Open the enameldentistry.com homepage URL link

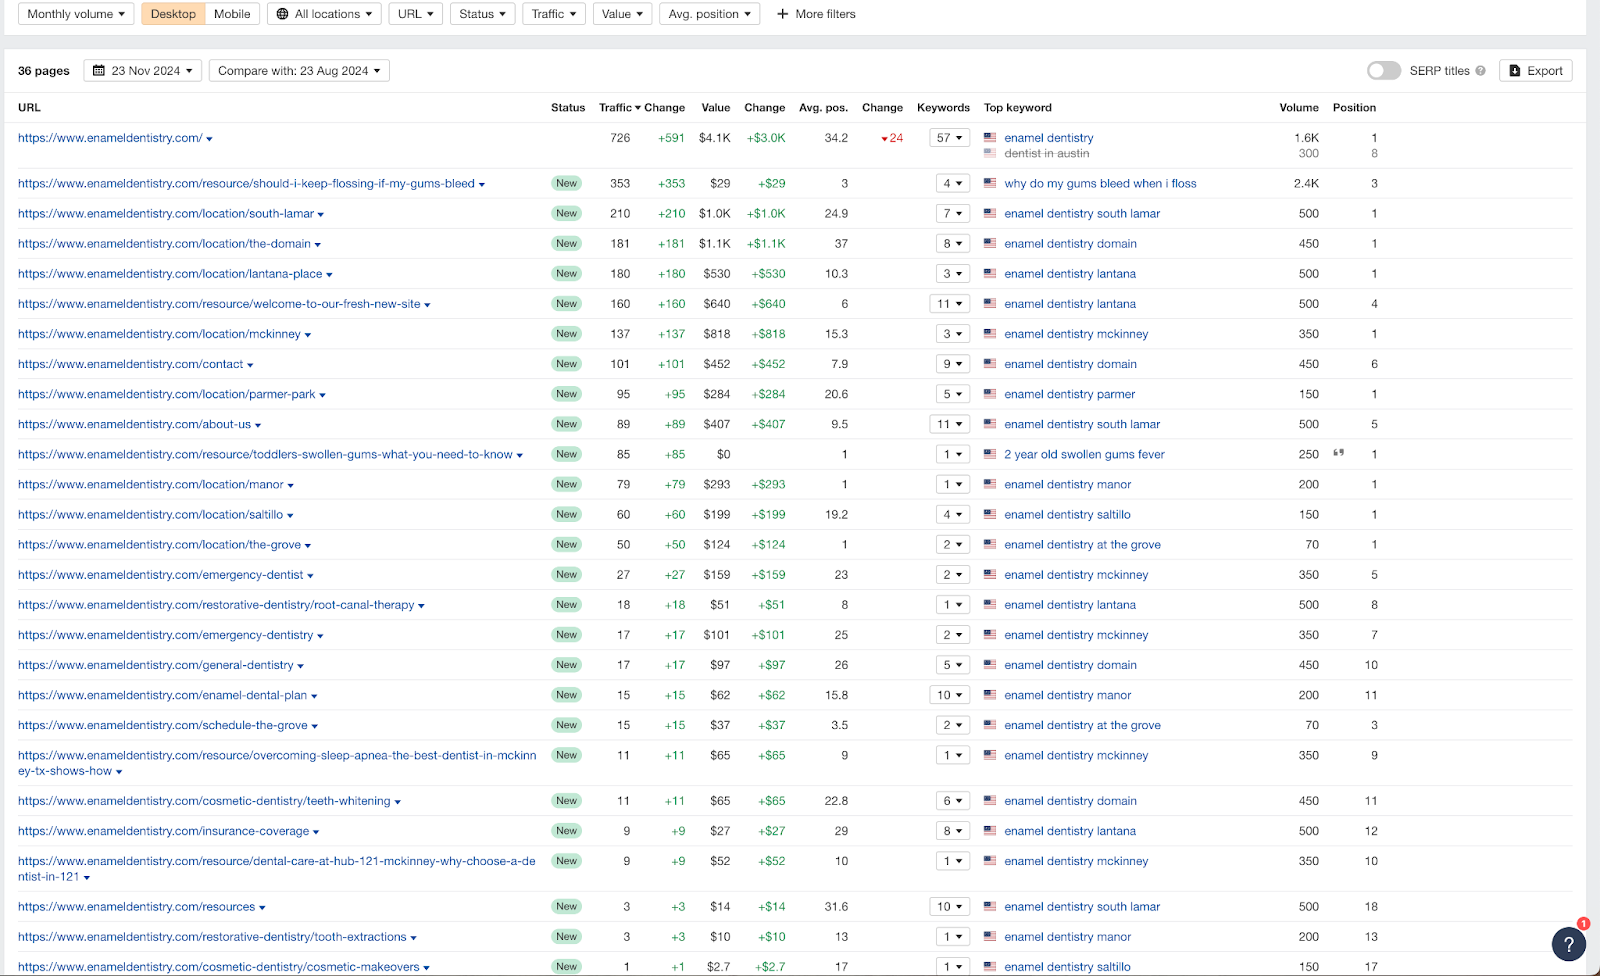coord(110,138)
